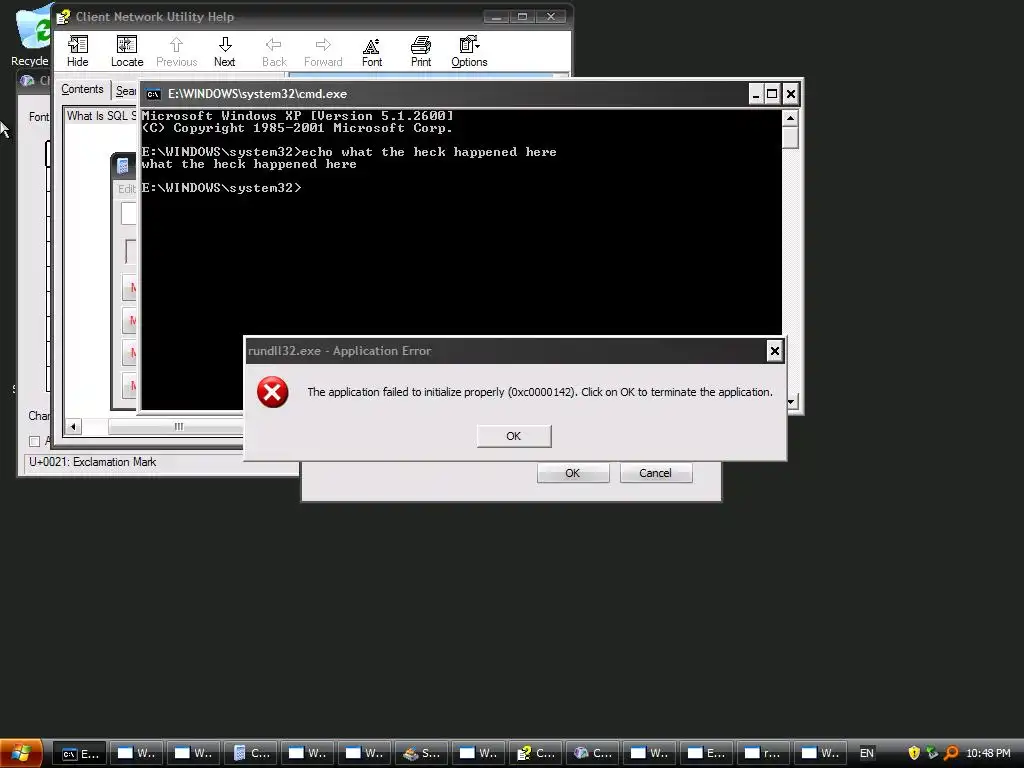
Task: Click the cmd window vertical scroll thumb
Action: point(790,138)
